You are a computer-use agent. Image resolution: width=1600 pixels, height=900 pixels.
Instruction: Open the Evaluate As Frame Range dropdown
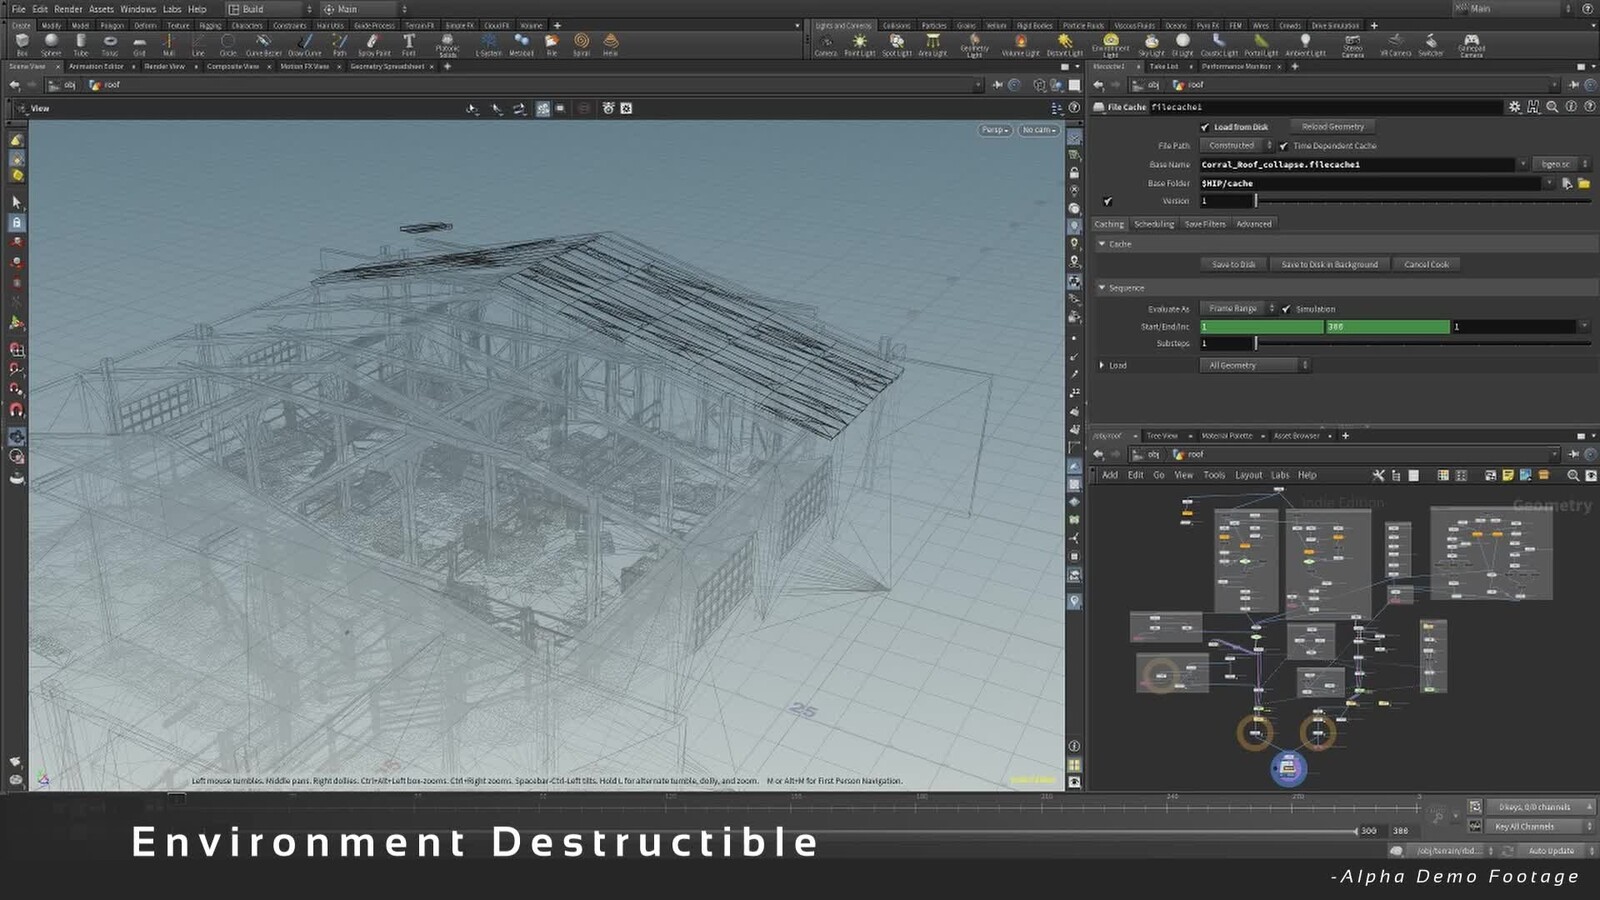coord(1238,309)
